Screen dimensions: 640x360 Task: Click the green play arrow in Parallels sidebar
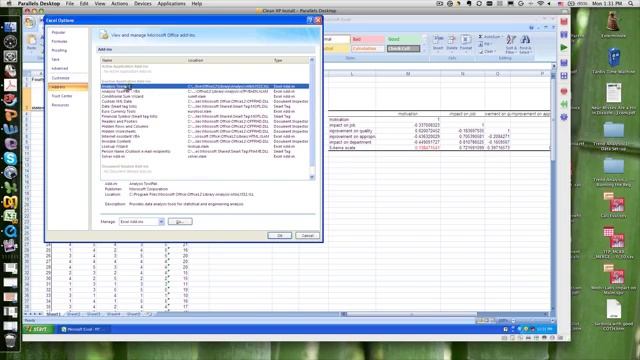pyautogui.click(x=564, y=48)
